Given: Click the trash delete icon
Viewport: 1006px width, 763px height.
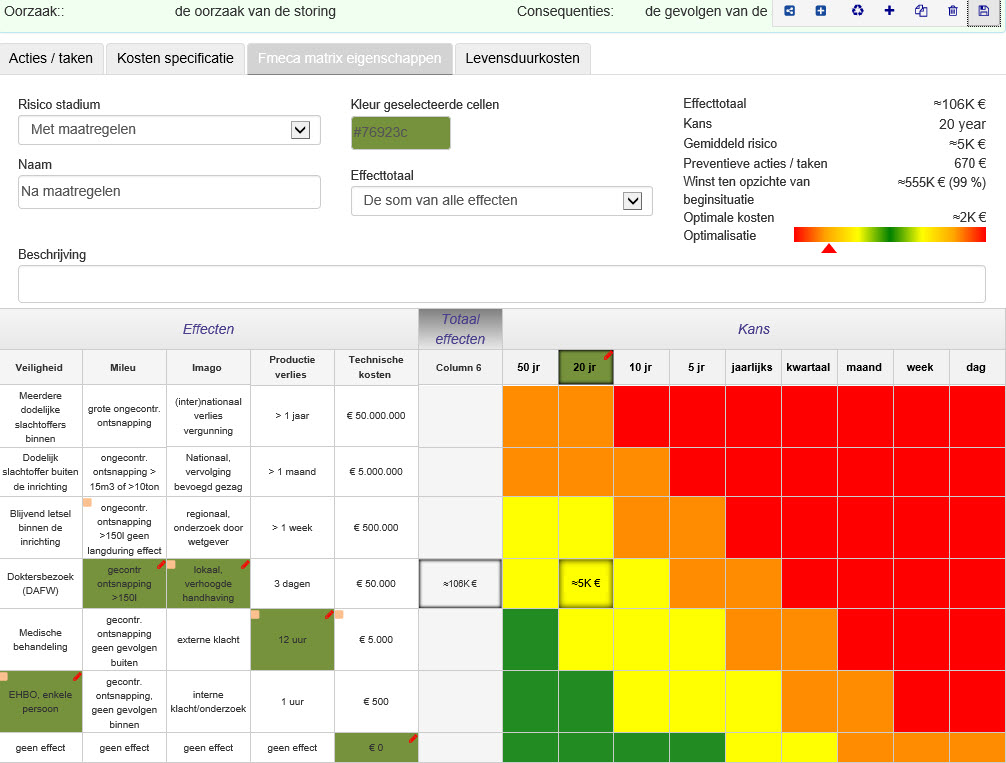Looking at the screenshot, I should [953, 11].
